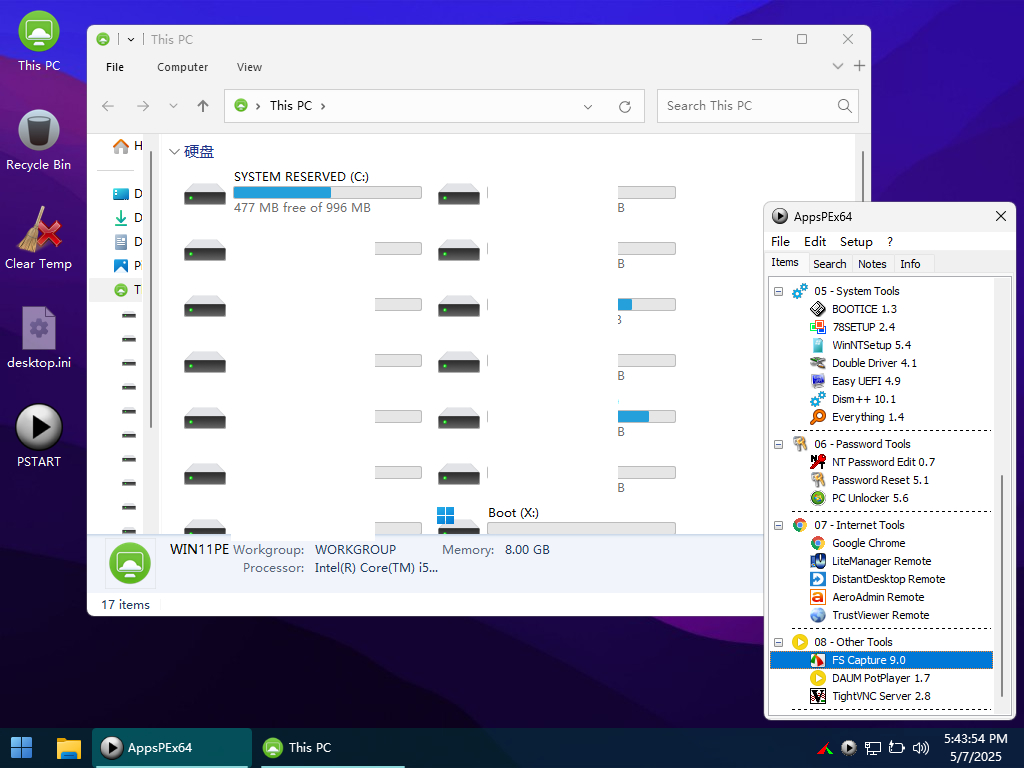
Task: Click search magnifier in This PC
Action: point(844,106)
